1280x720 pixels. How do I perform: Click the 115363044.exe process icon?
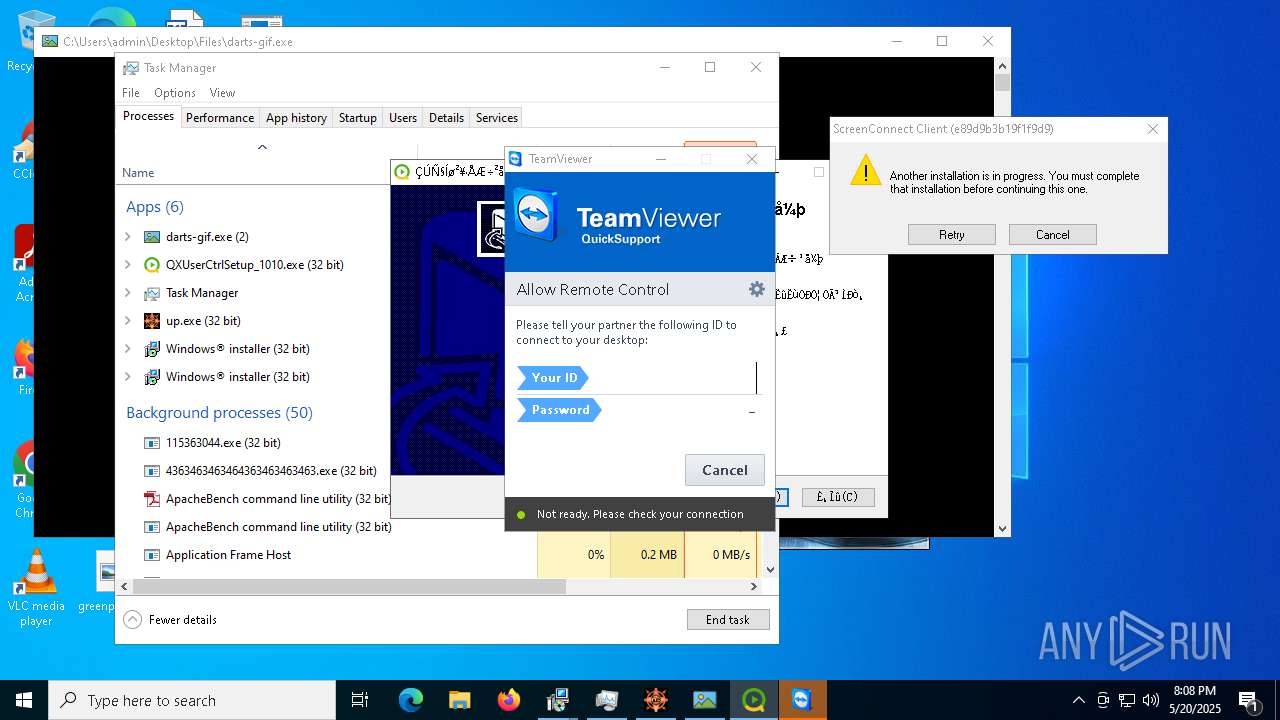(152, 443)
